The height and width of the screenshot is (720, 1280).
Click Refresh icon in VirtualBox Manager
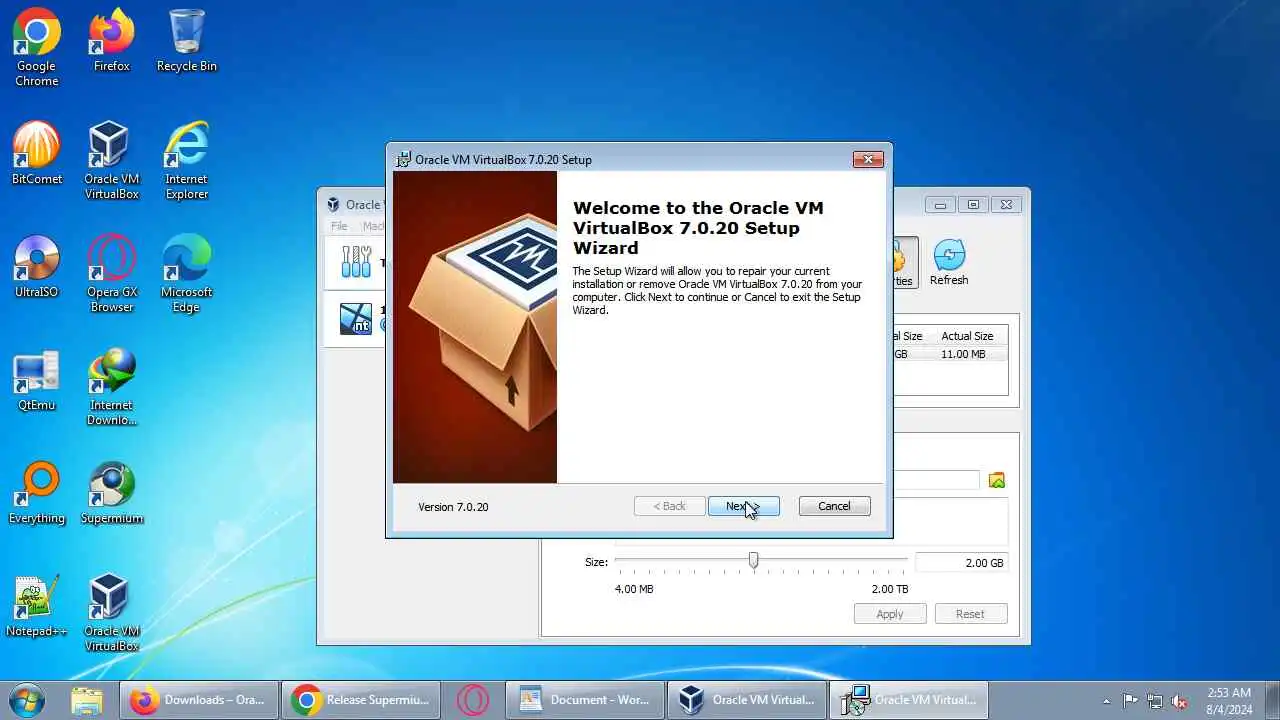(948, 263)
